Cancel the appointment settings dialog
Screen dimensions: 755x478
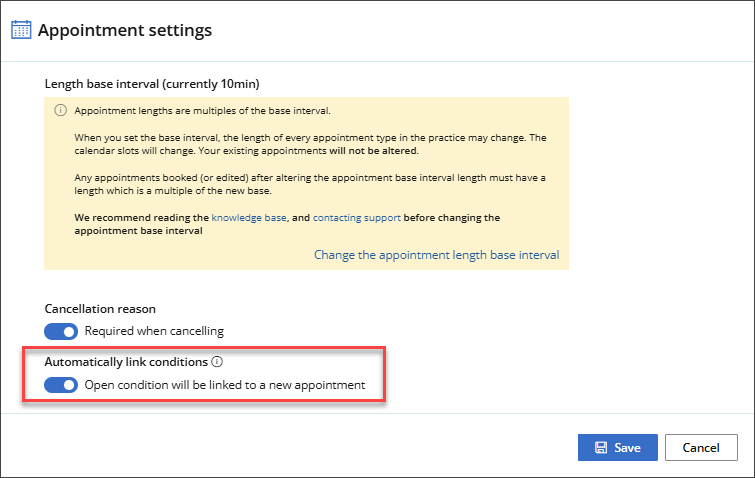(x=701, y=448)
